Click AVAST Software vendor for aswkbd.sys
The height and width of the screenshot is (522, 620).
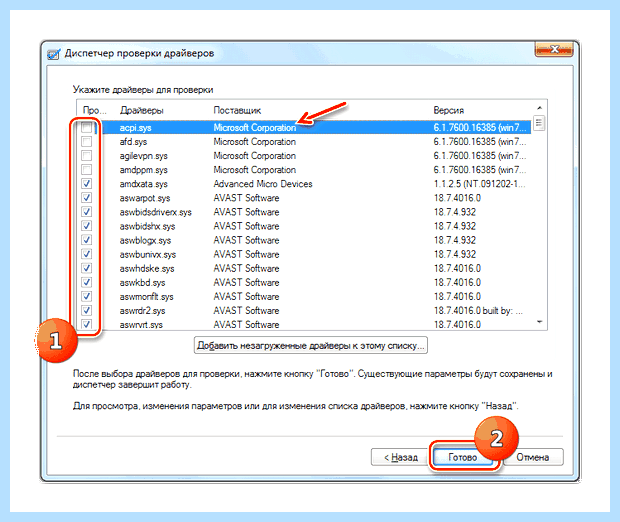pyautogui.click(x=246, y=282)
